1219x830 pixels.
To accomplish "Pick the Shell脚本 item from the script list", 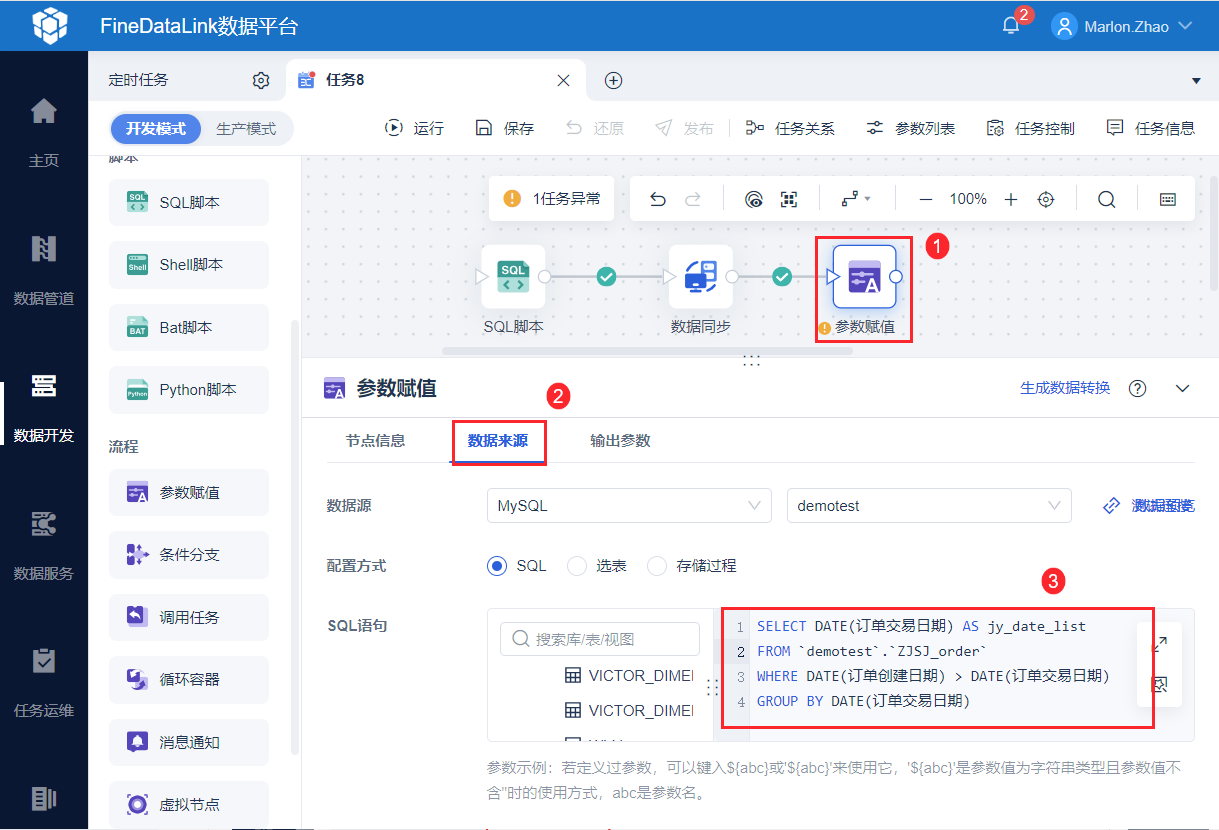I will point(189,265).
